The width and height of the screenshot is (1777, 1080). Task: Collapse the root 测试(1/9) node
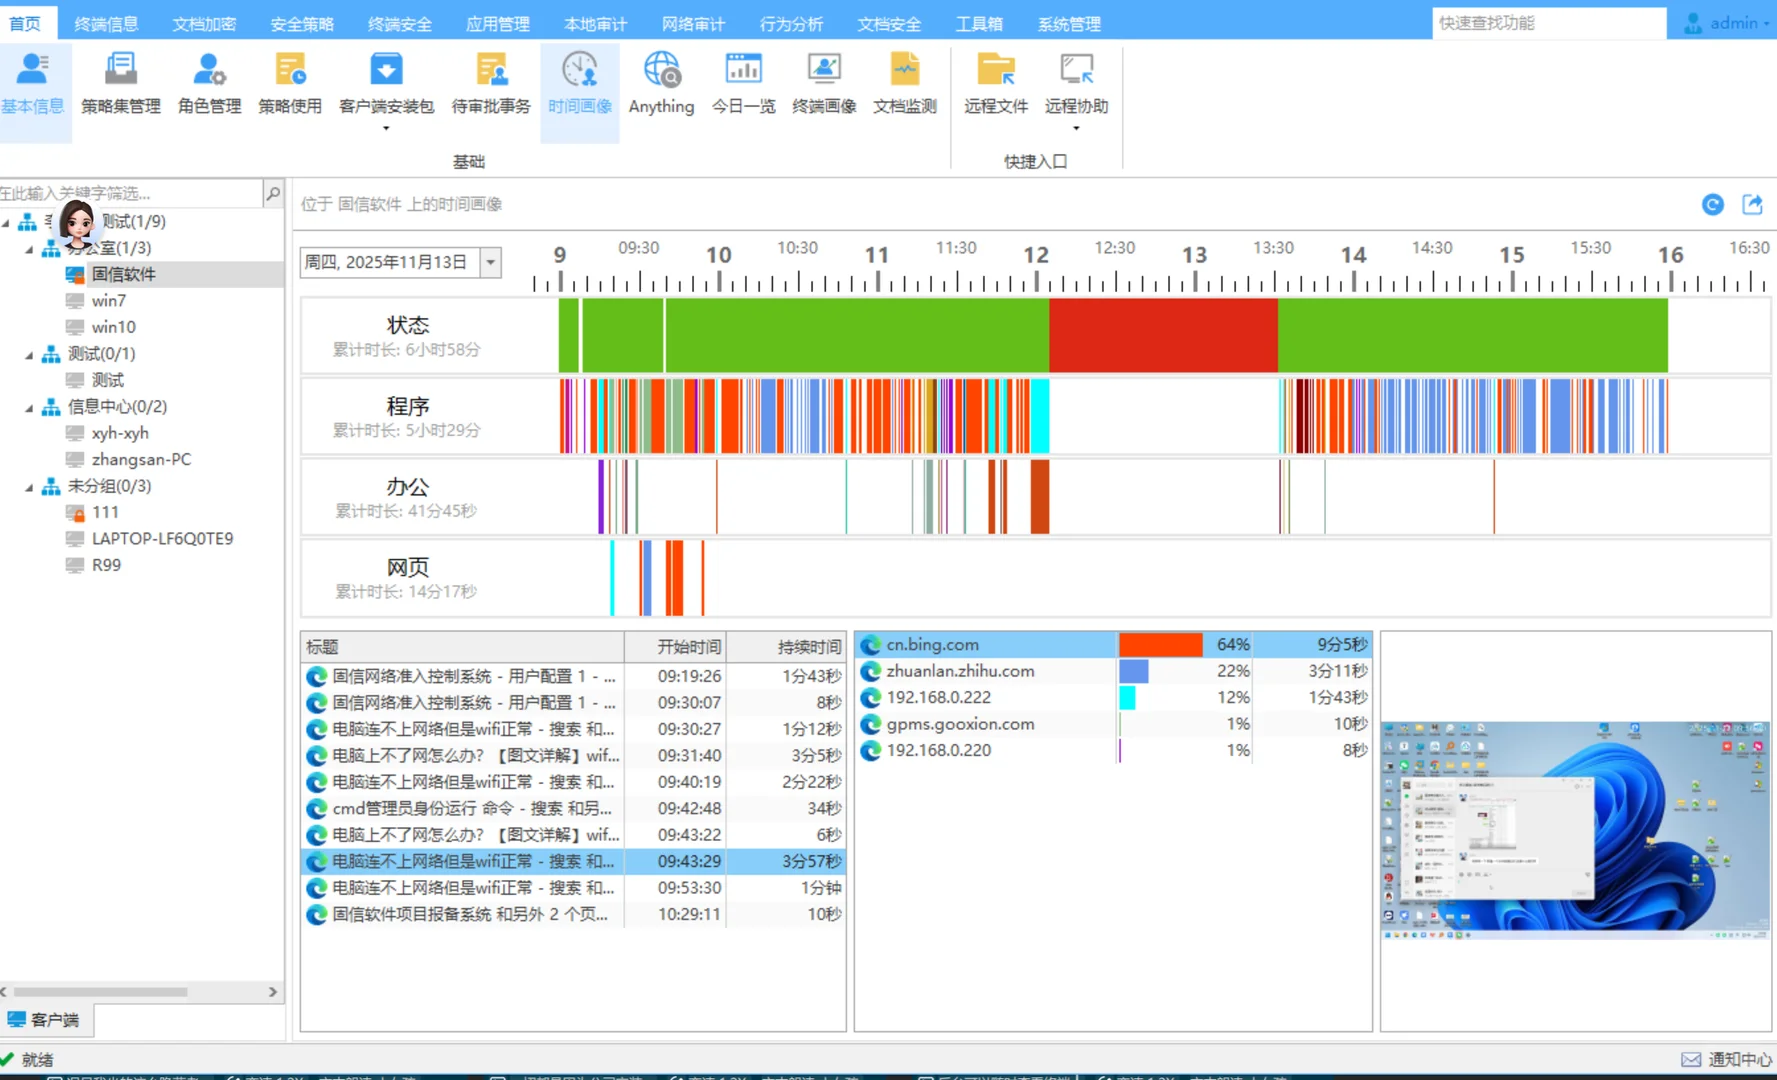click(x=6, y=222)
